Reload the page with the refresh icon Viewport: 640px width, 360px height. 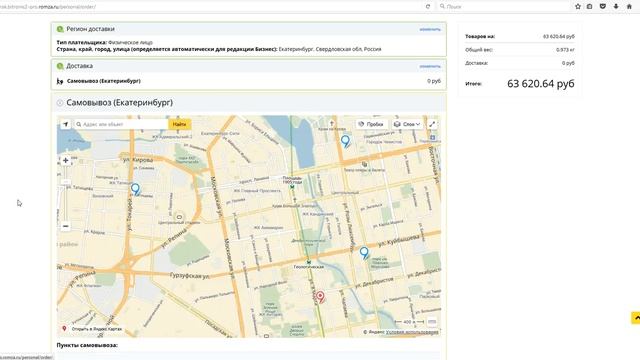click(428, 7)
